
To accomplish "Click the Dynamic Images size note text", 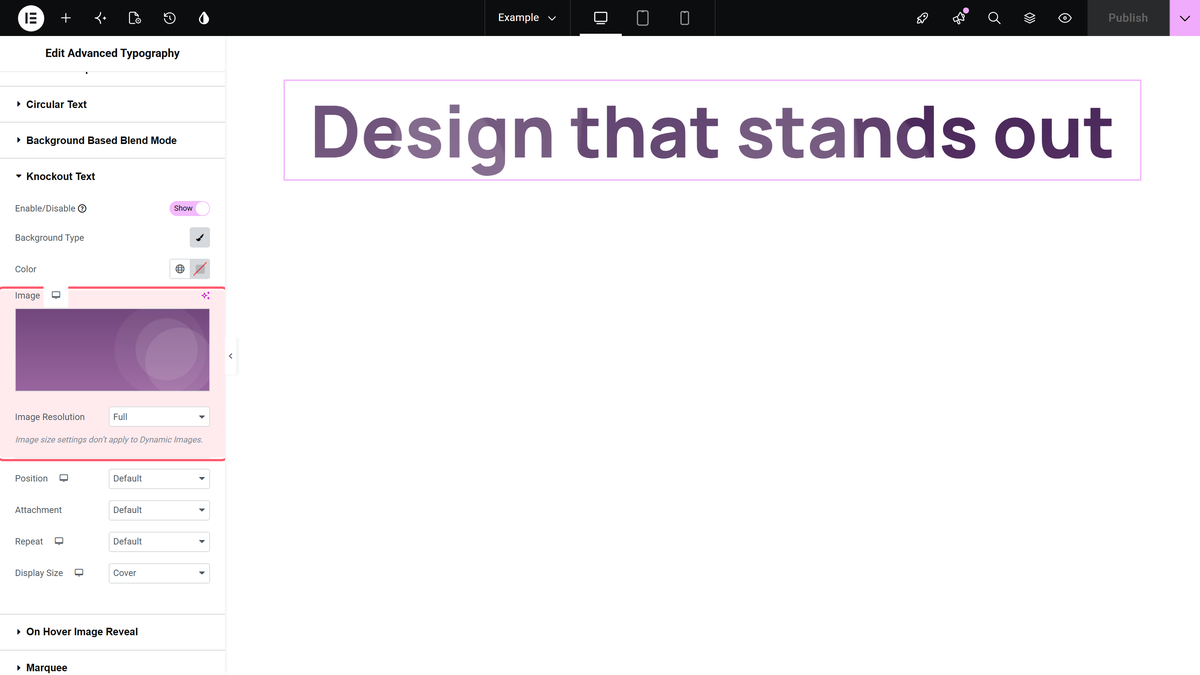I will [x=109, y=440].
